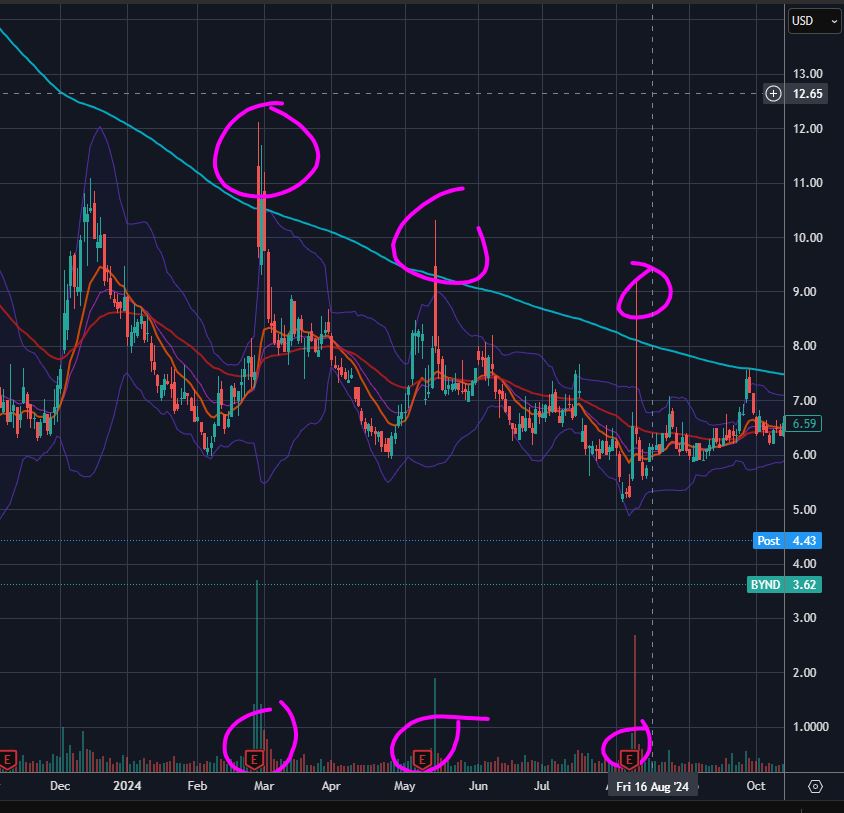Click the May label on time axis
This screenshot has width=844, height=813.
(404, 786)
